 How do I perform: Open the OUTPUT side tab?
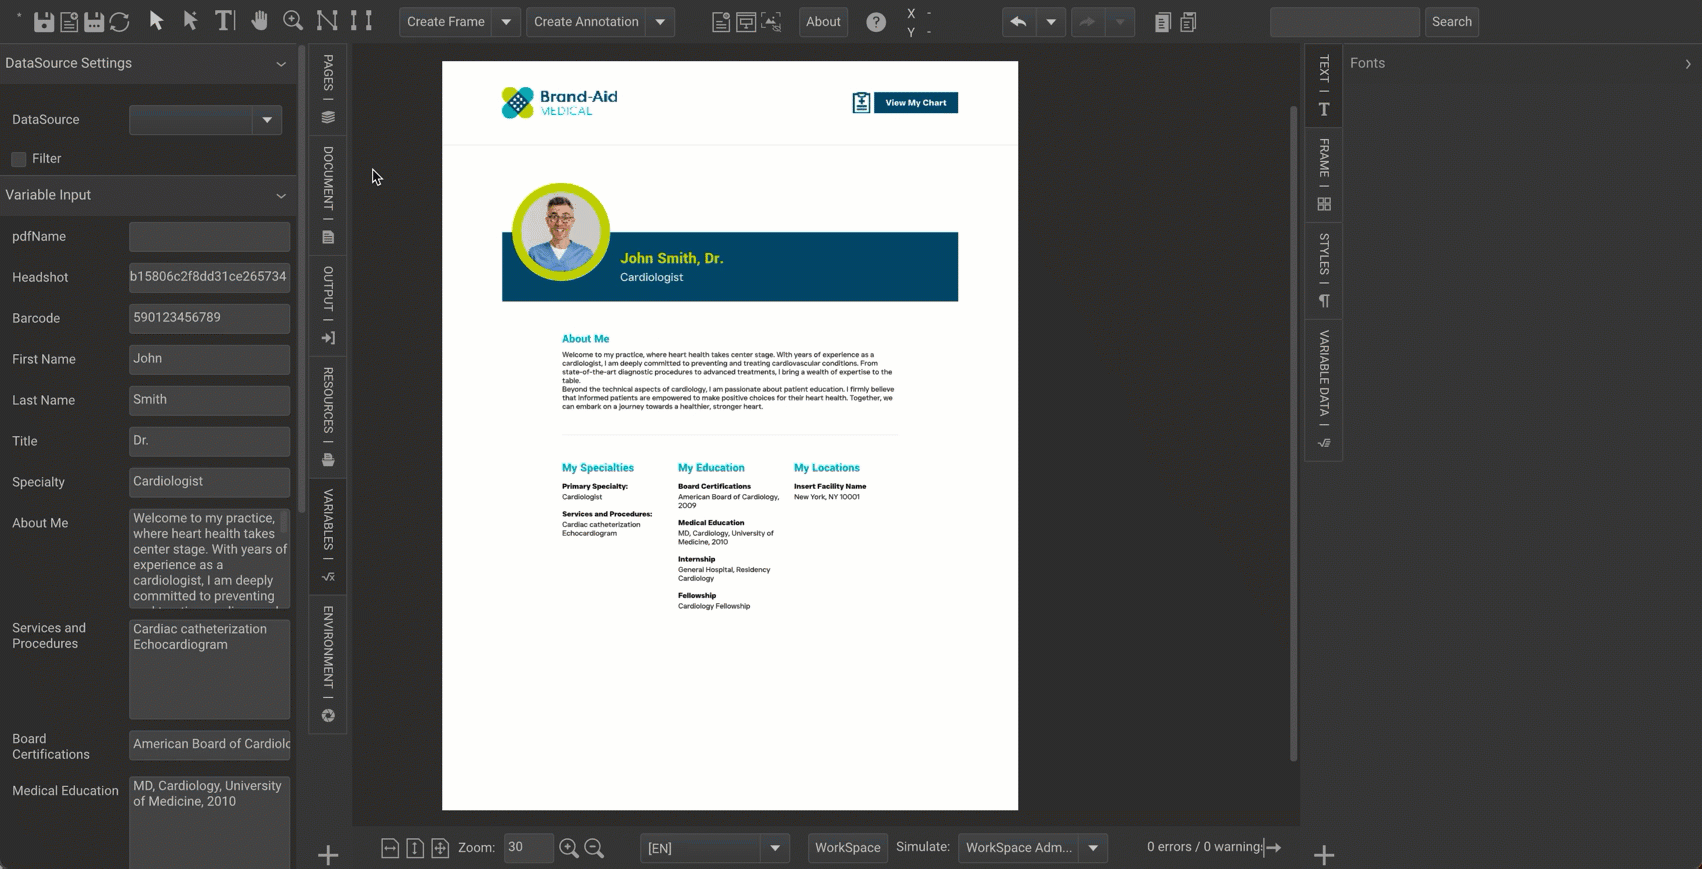328,305
